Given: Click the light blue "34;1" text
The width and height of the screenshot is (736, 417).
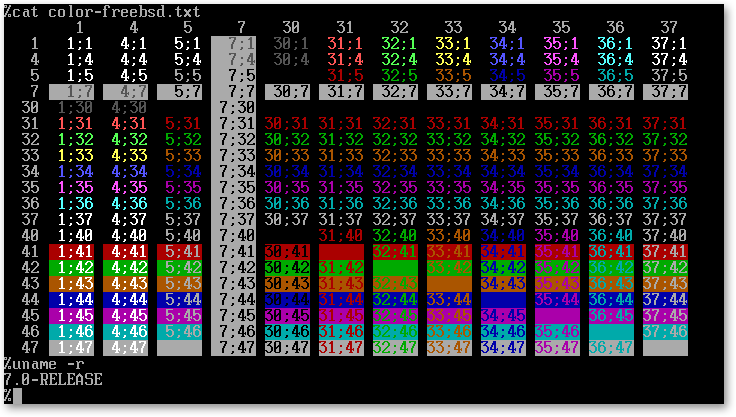Looking at the screenshot, I should click(507, 44).
